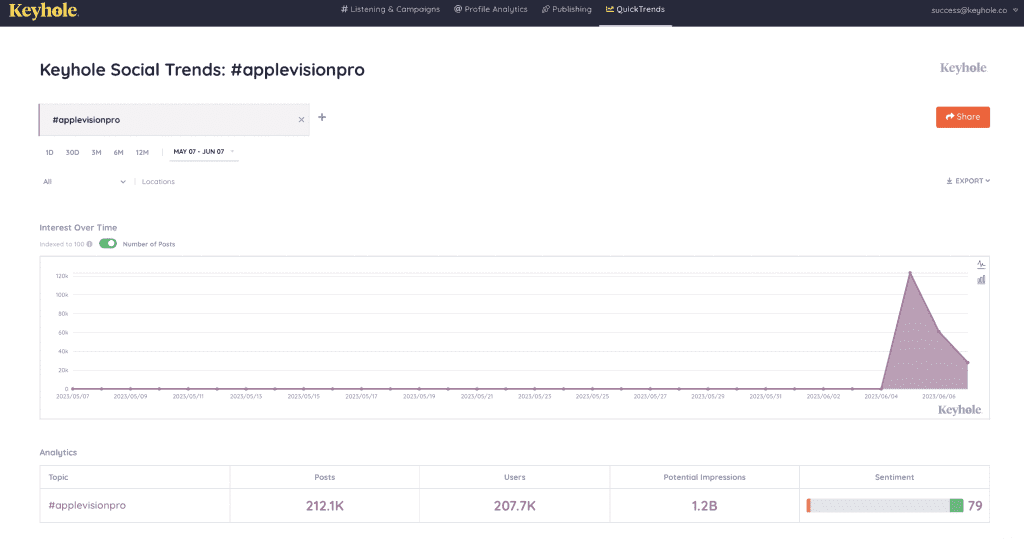Toggle Number of Posts switch
The image size is (1024, 539).
108,244
